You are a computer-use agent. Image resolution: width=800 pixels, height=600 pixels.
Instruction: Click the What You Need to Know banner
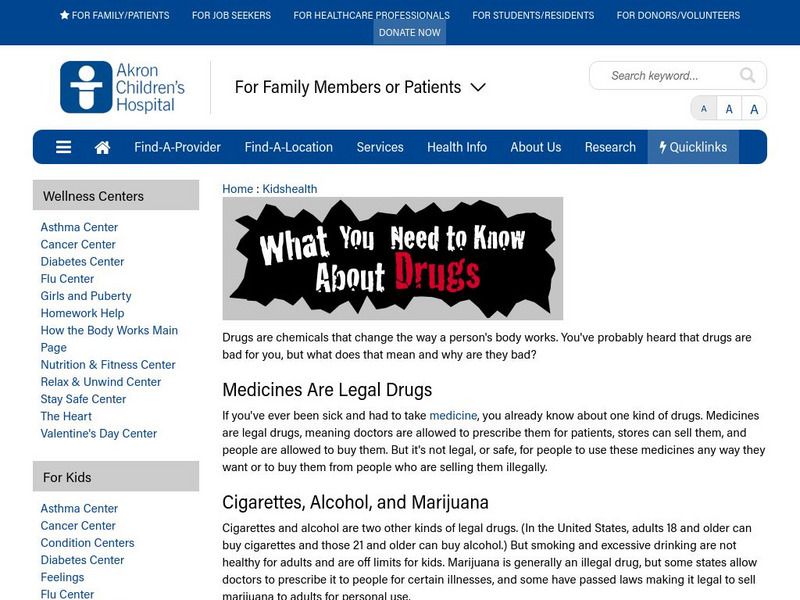coord(392,259)
